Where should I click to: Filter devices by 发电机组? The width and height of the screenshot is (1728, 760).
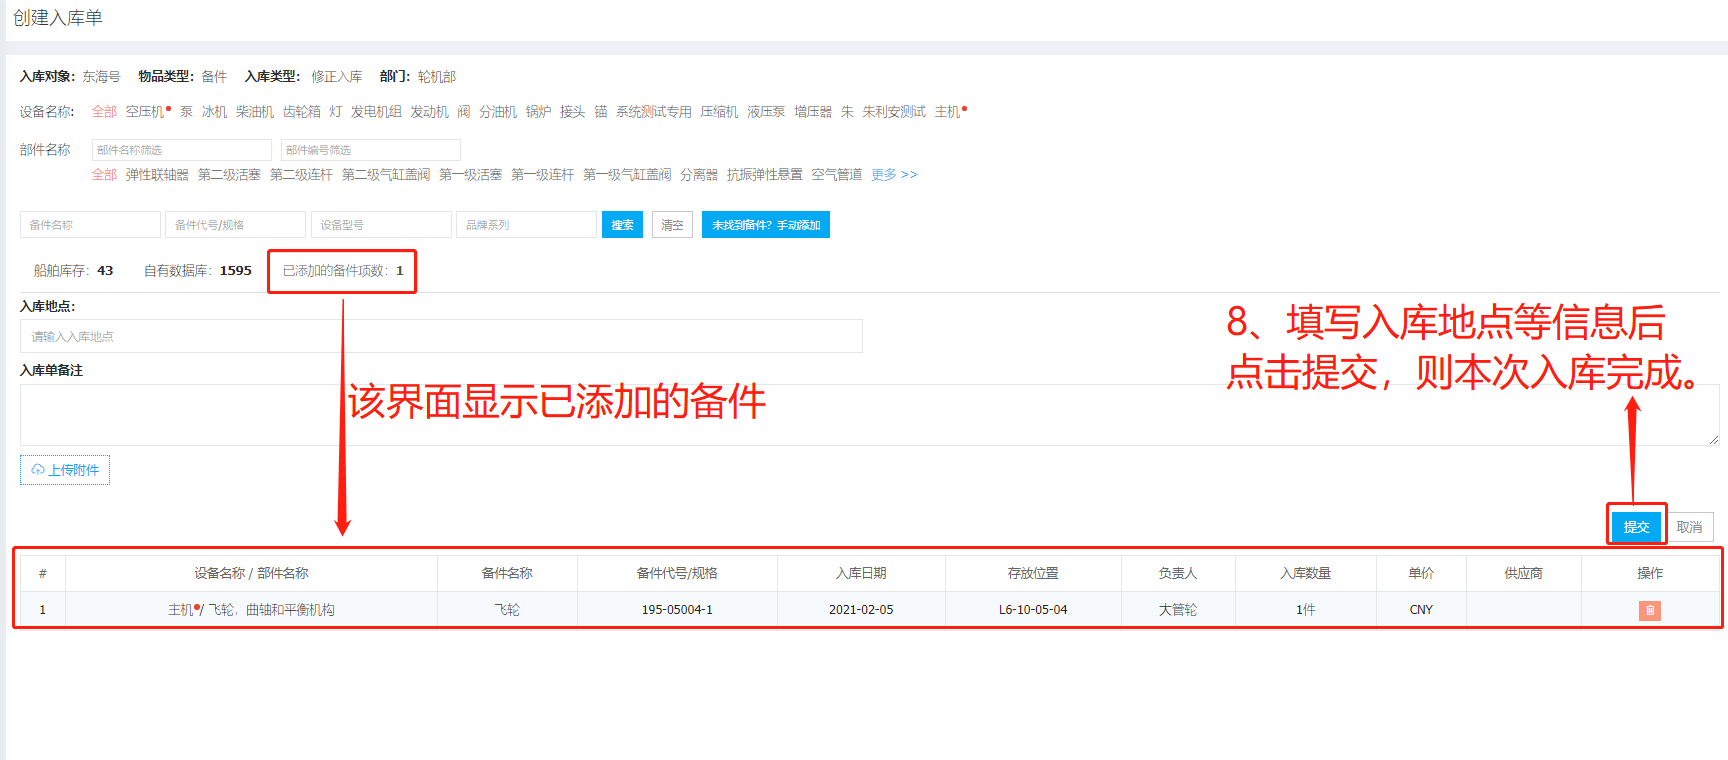pos(376,112)
